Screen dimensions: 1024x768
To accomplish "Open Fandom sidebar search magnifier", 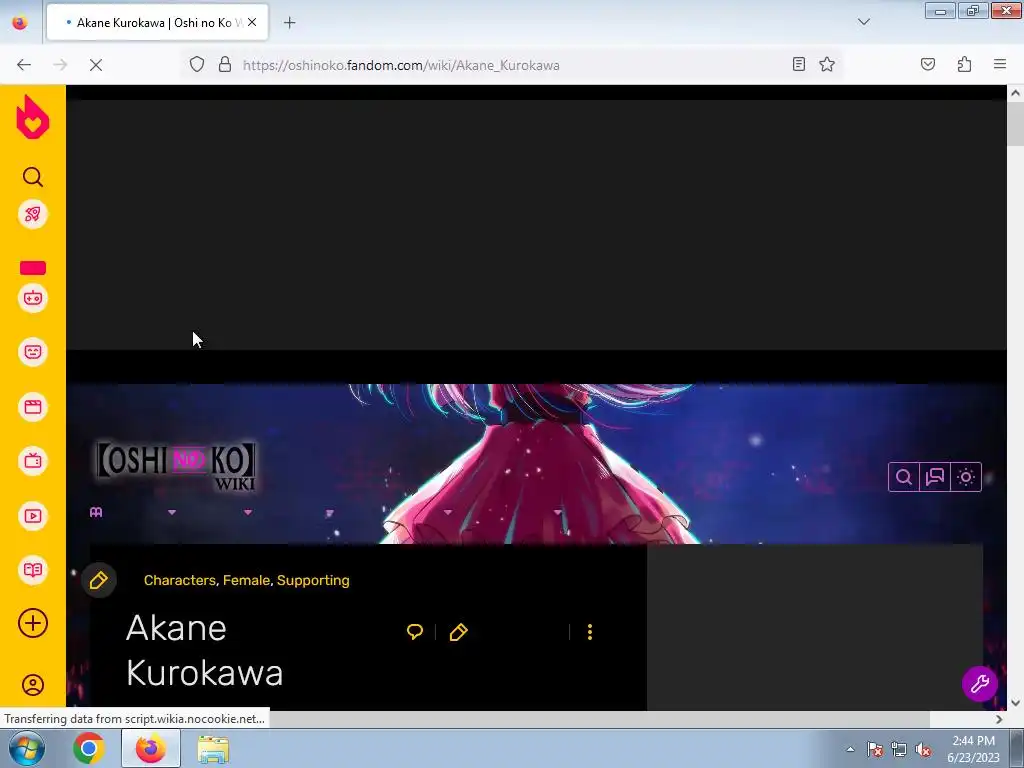I will pos(33,177).
